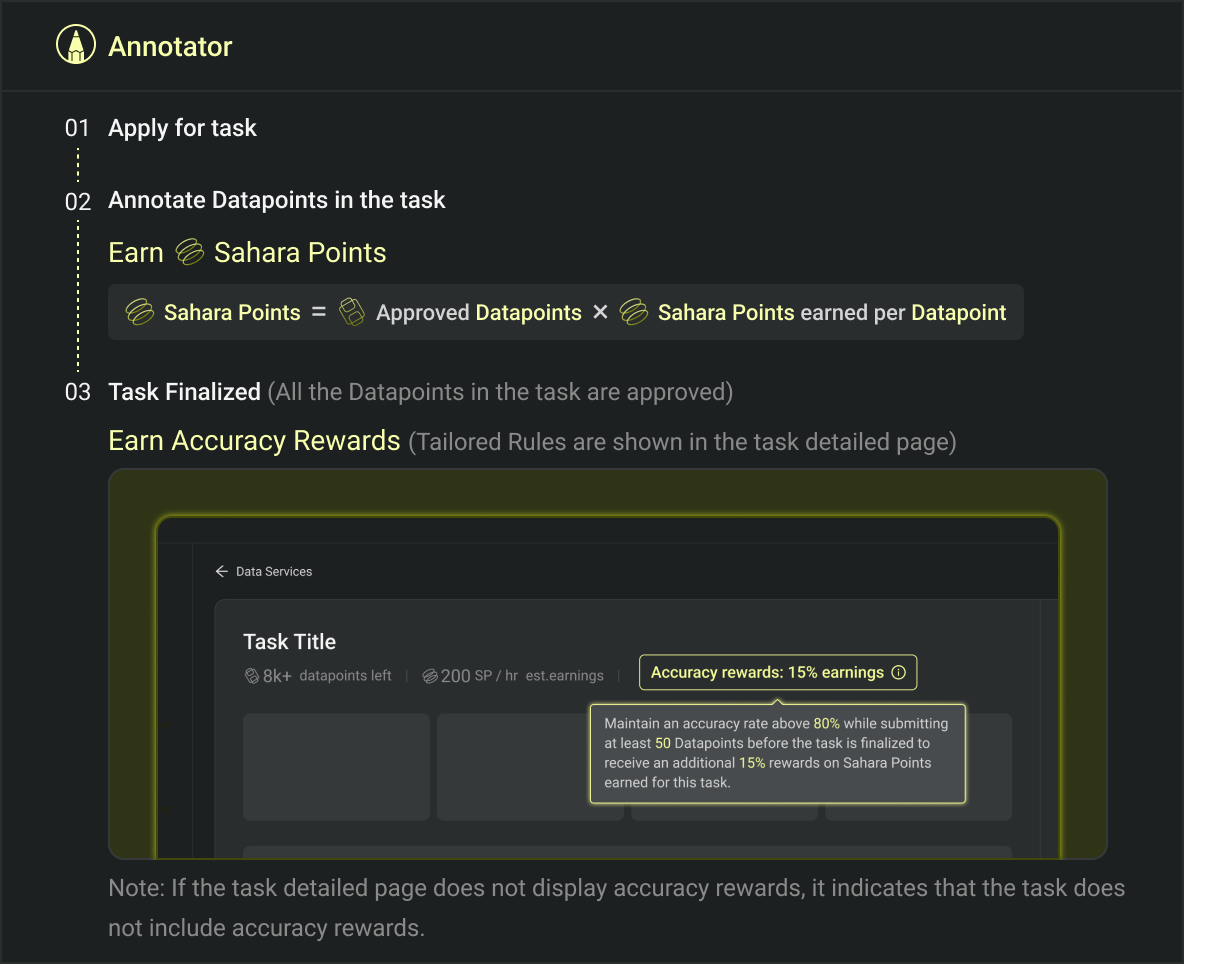Viewport: 1216px width, 964px height.
Task: Click the datapoints icon before "Approved Datapoints"
Action: 352,312
